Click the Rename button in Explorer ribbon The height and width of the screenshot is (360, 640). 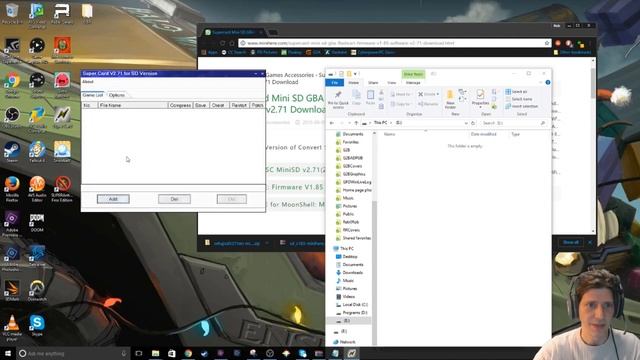pyautogui.click(x=428, y=104)
